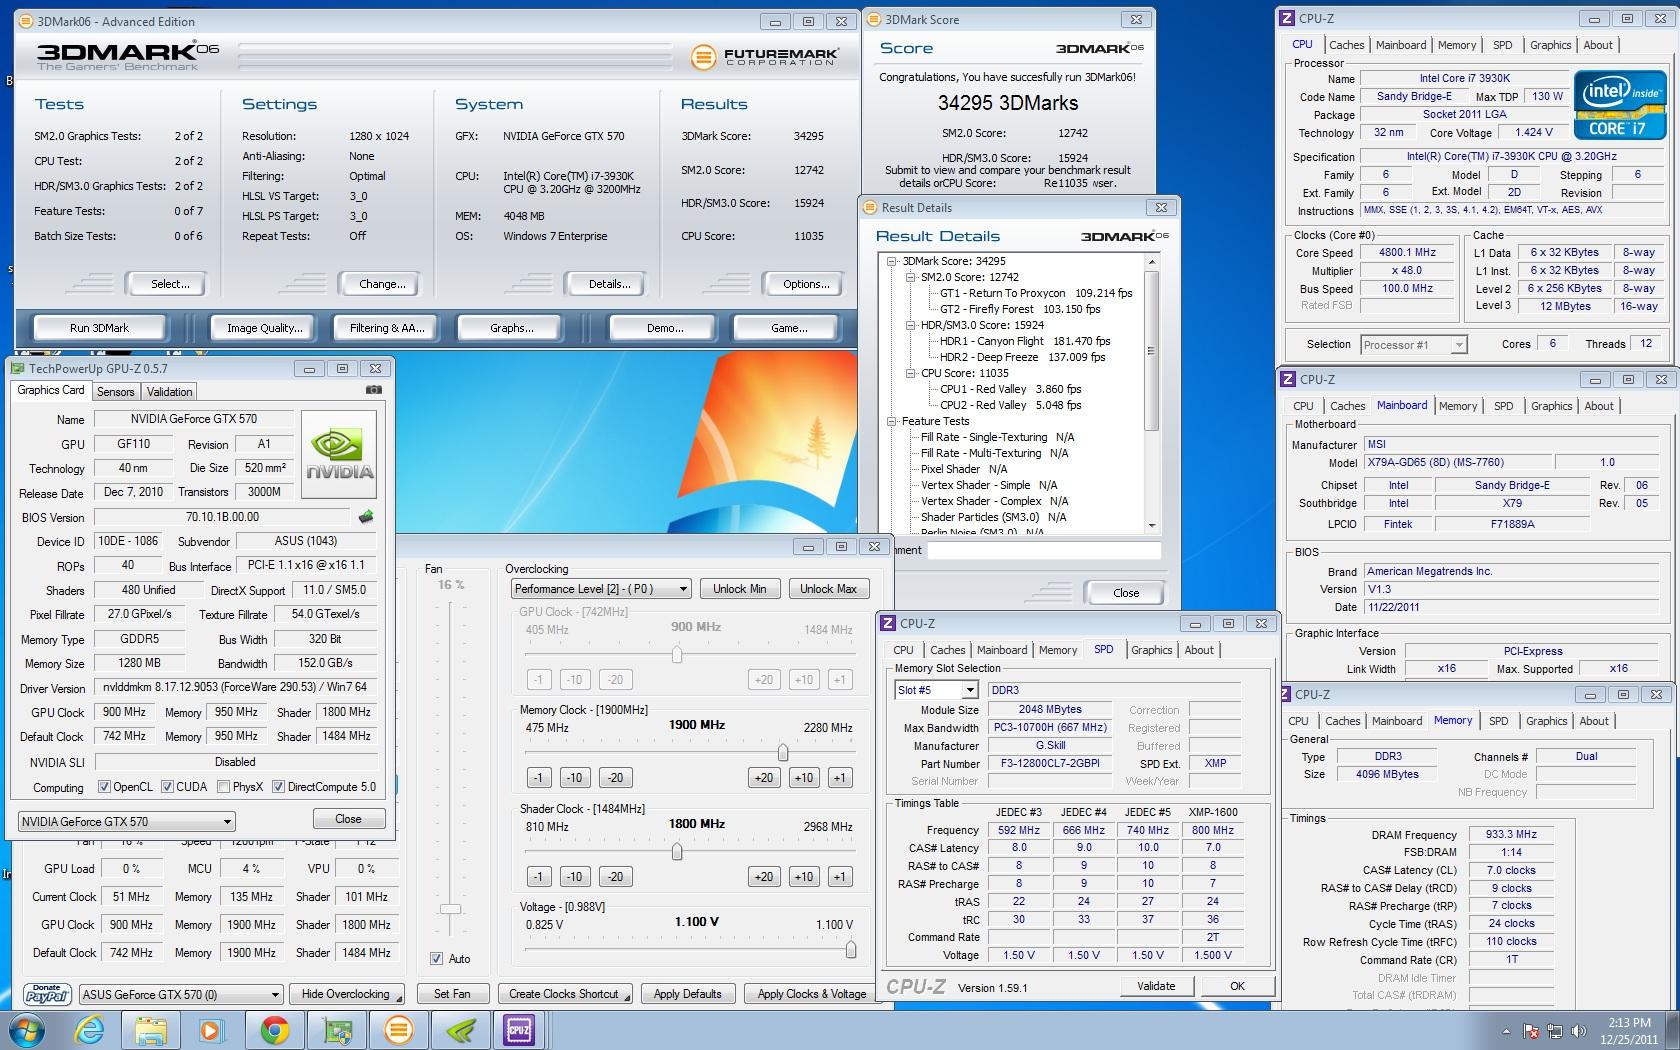This screenshot has height=1050, width=1680.
Task: Click the save BIOS chip icon in GPU-Z
Action: (x=366, y=517)
